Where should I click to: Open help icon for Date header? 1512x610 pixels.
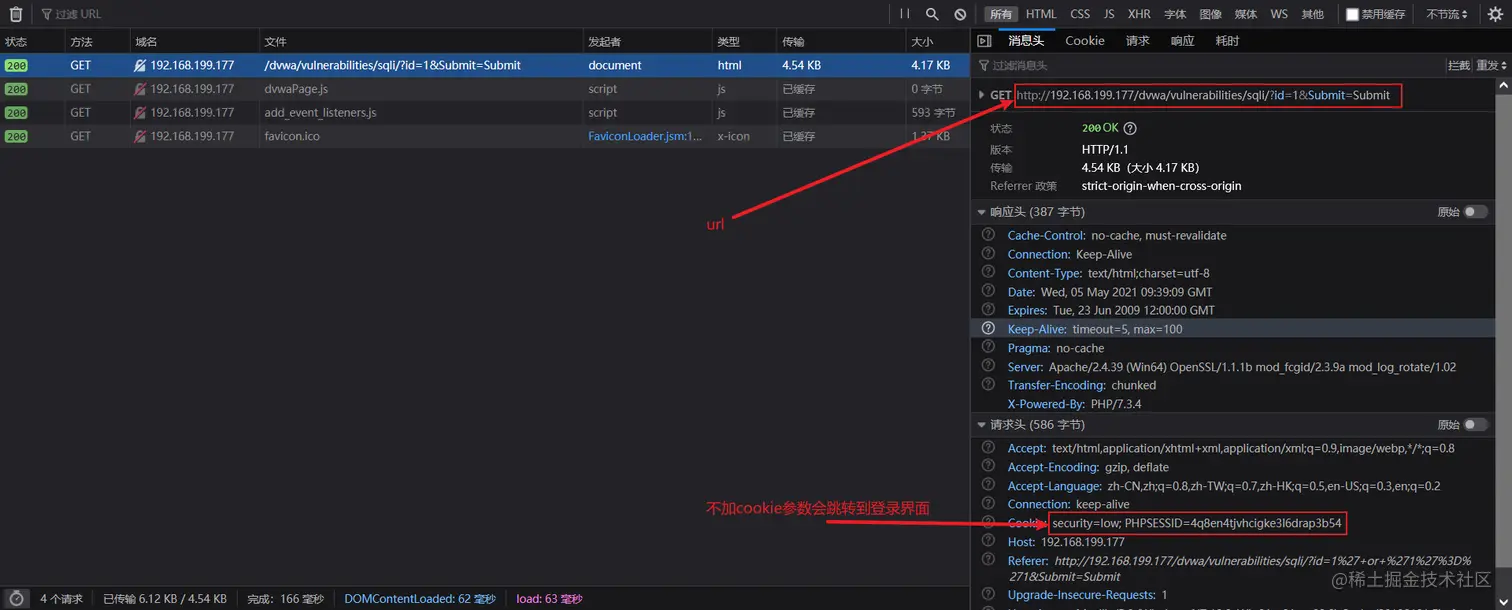pyautogui.click(x=988, y=291)
